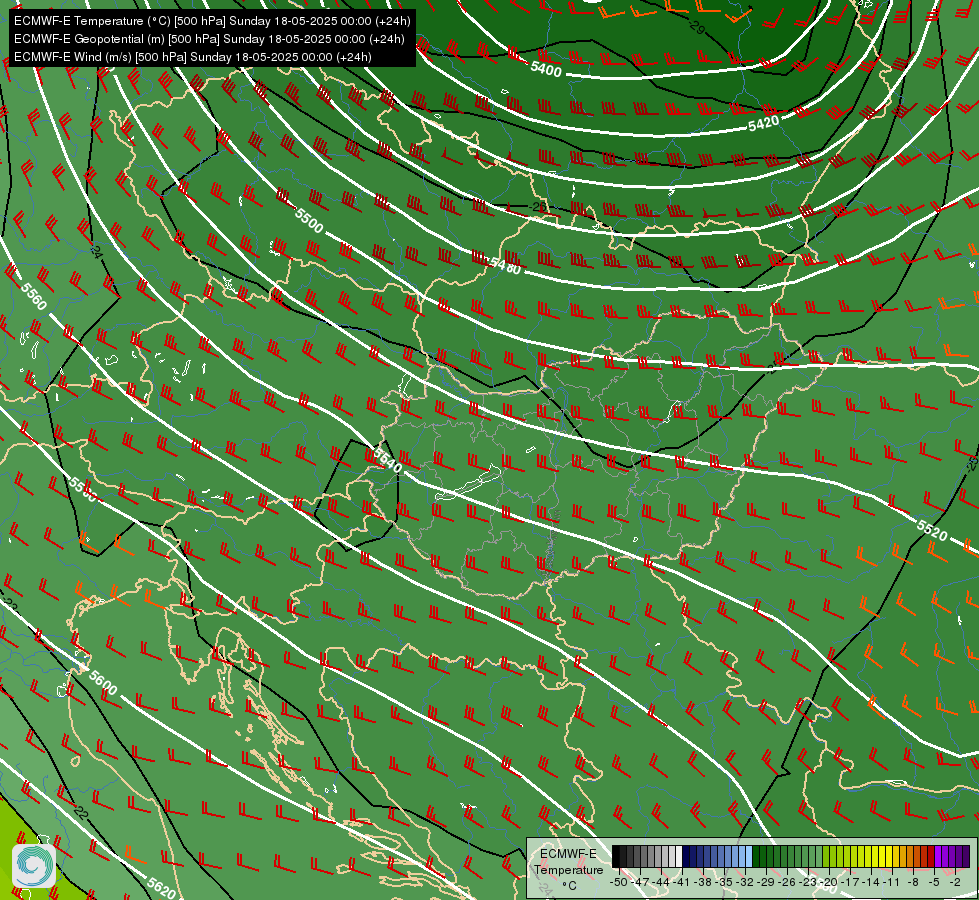Click the -29 tick label in the legend
This screenshot has height=900, width=979.
pyautogui.click(x=765, y=882)
